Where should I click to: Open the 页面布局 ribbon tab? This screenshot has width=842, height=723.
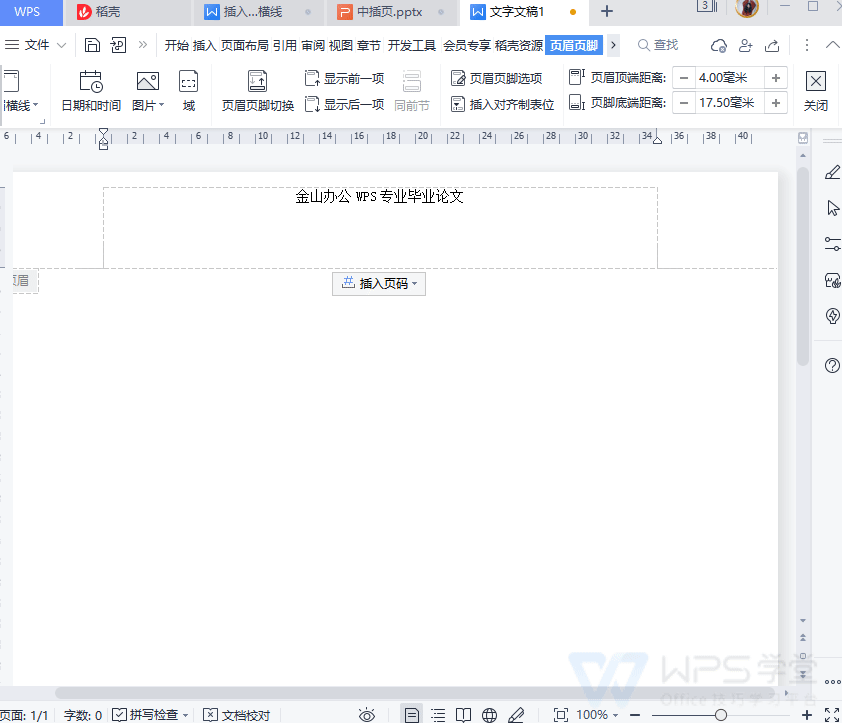[244, 46]
